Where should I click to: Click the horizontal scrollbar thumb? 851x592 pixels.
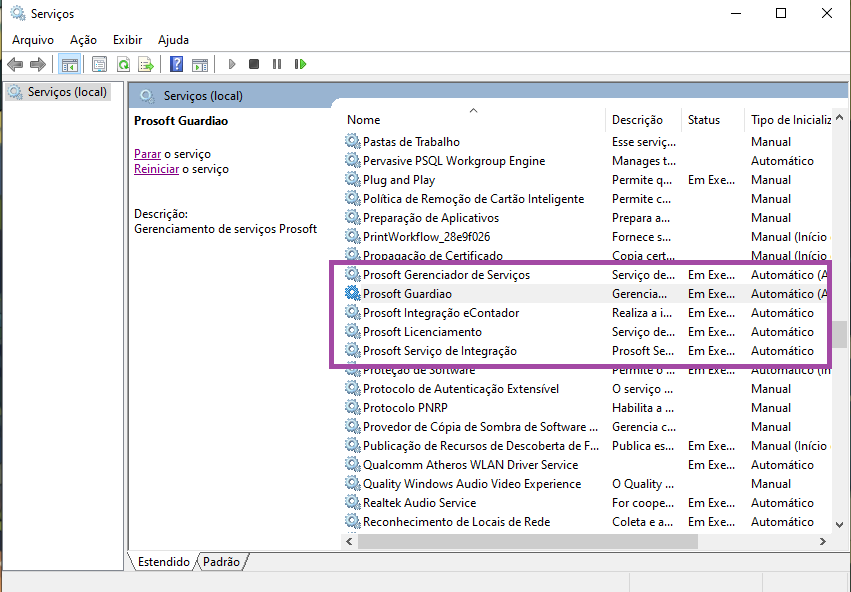[528, 542]
